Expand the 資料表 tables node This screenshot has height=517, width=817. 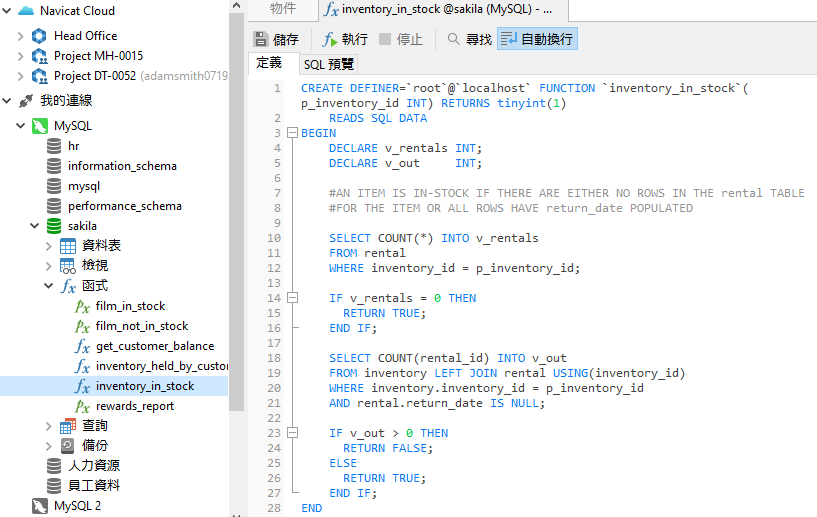point(49,246)
